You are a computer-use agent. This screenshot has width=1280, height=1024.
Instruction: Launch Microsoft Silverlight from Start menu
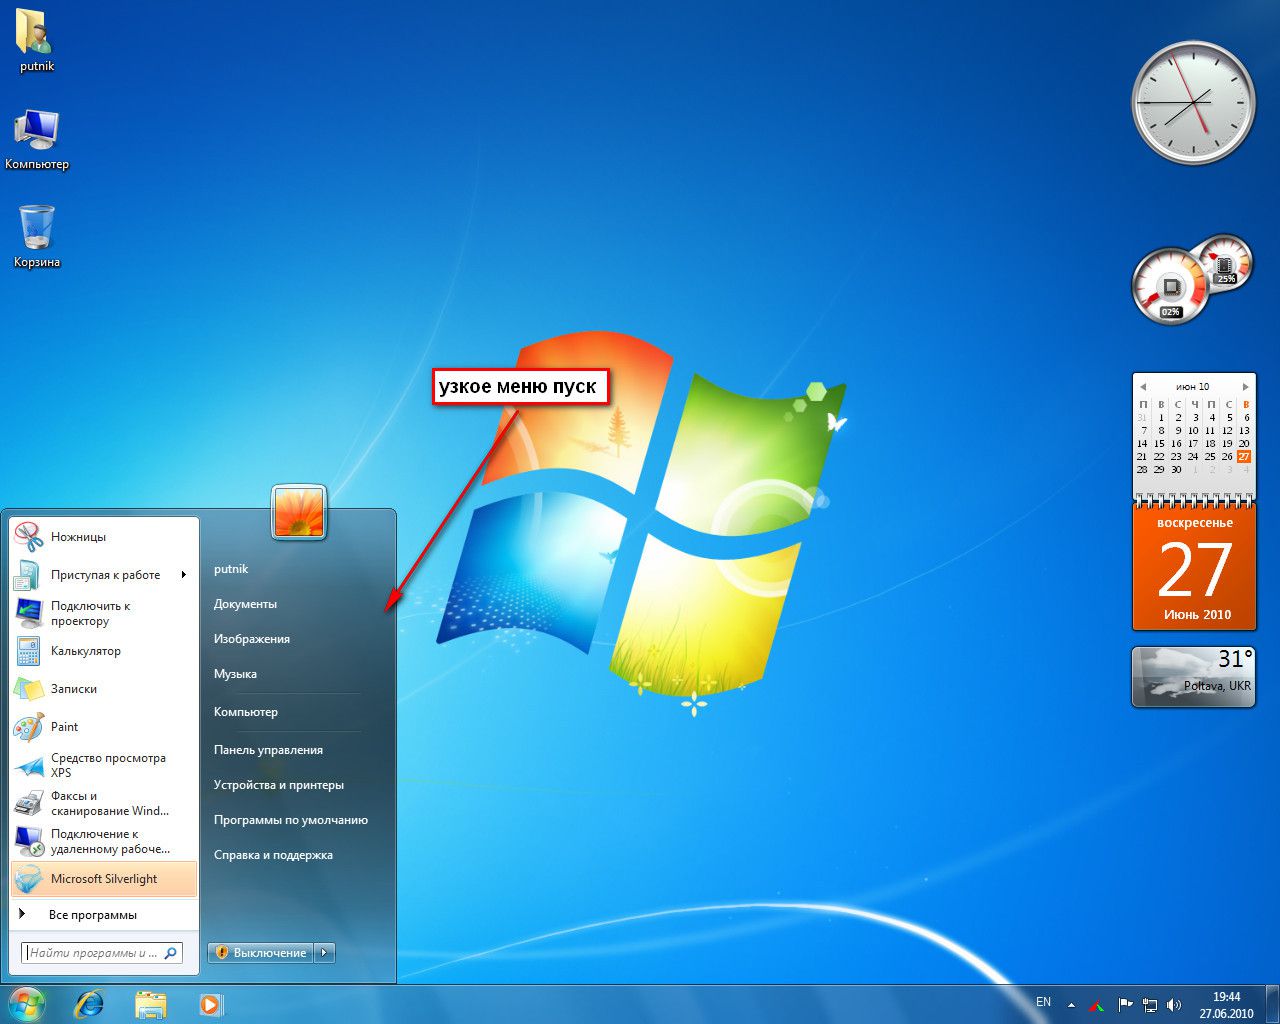pos(104,879)
